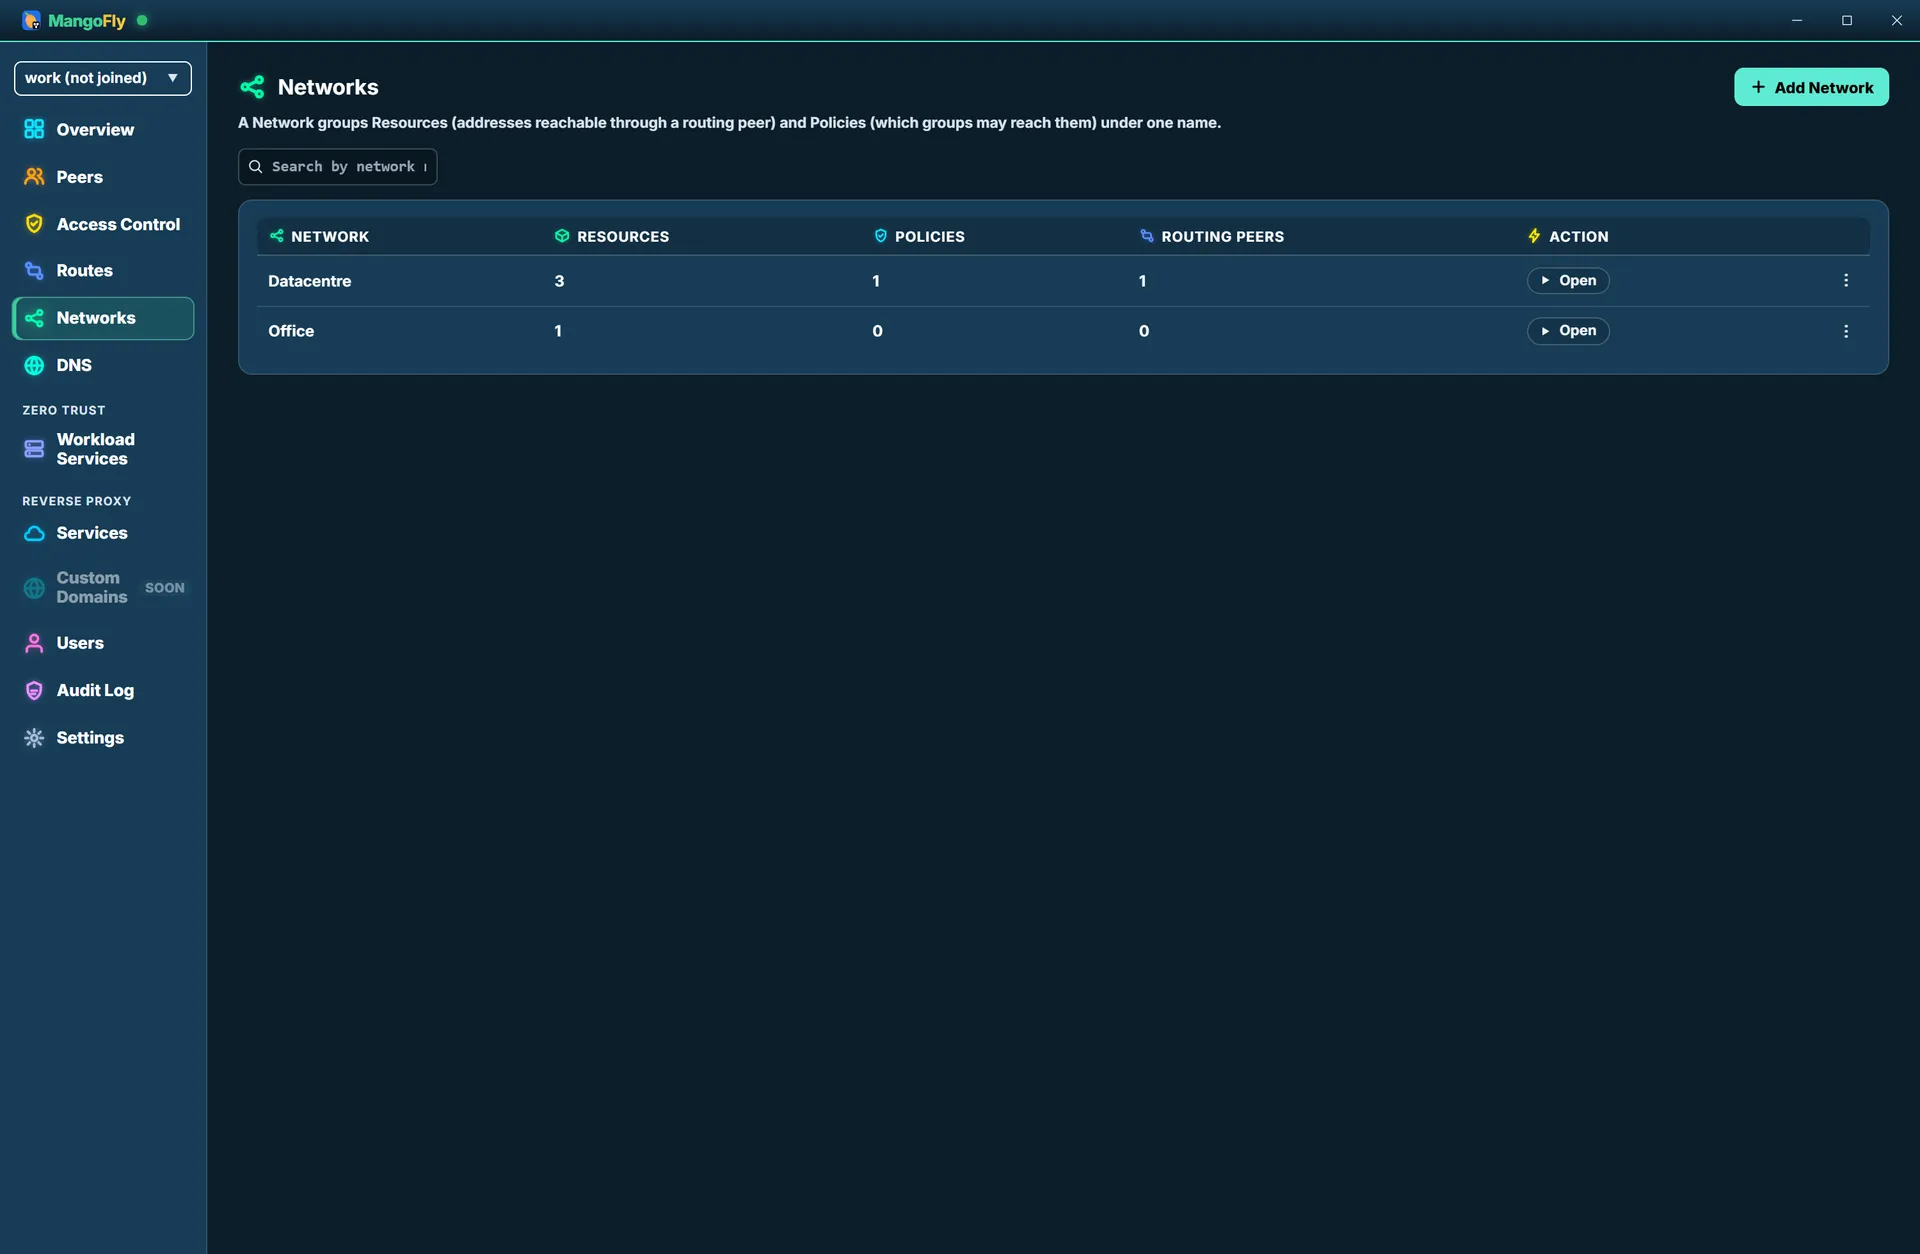
Task: Open the Office network
Action: click(1568, 331)
